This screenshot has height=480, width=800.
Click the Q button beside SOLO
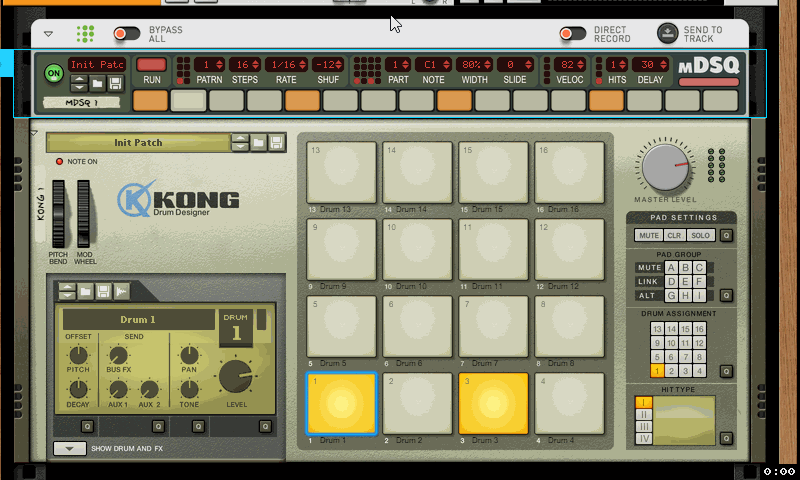tap(727, 235)
